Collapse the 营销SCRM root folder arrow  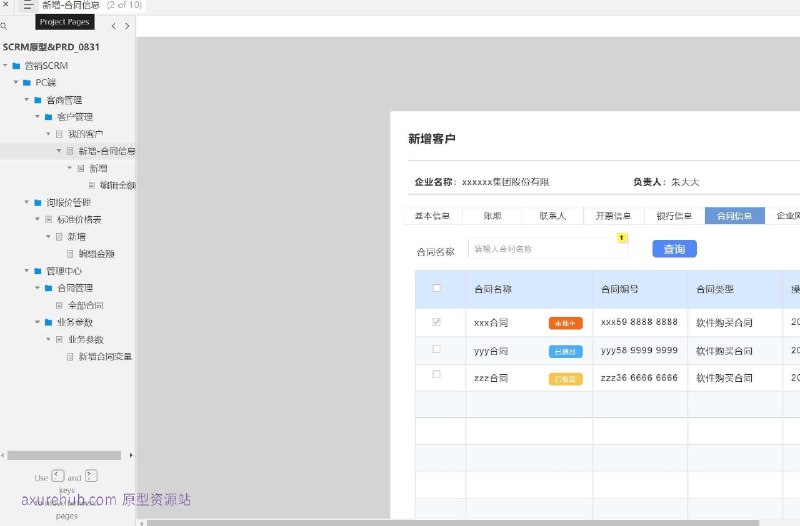pos(5,65)
